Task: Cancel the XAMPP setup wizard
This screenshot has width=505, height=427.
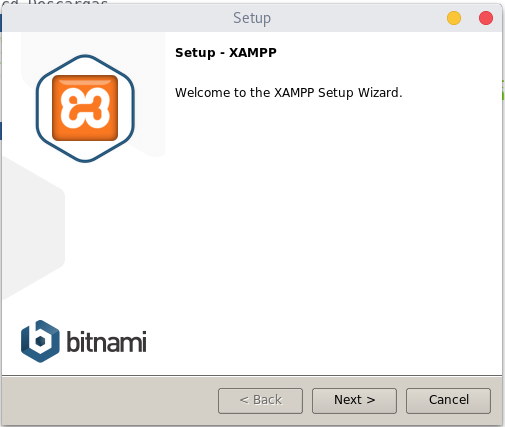Action: [448, 400]
